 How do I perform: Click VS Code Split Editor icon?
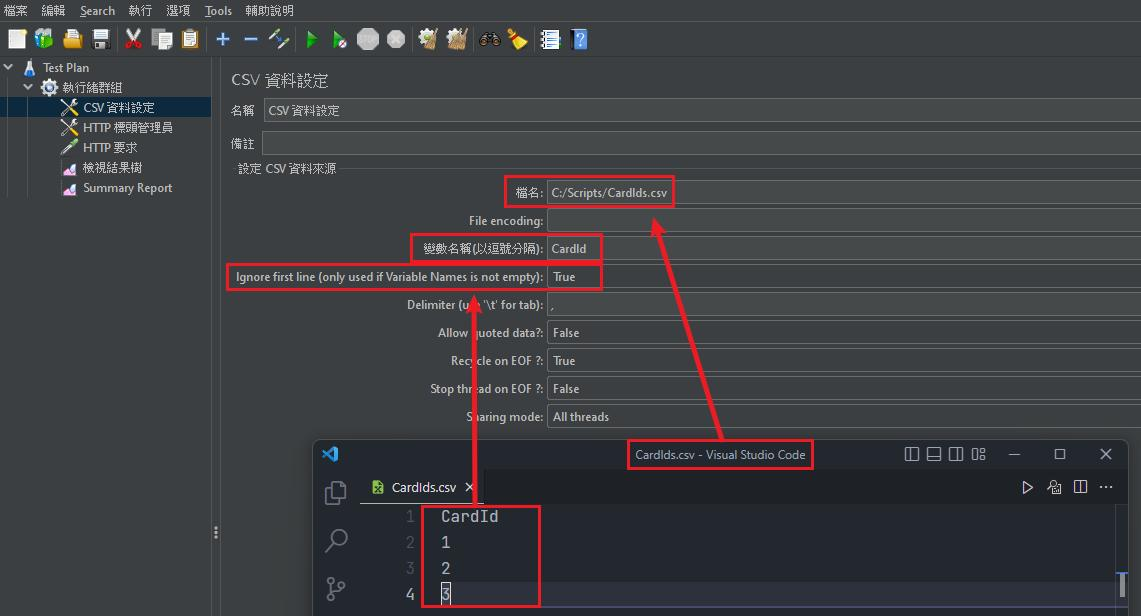click(x=1081, y=487)
